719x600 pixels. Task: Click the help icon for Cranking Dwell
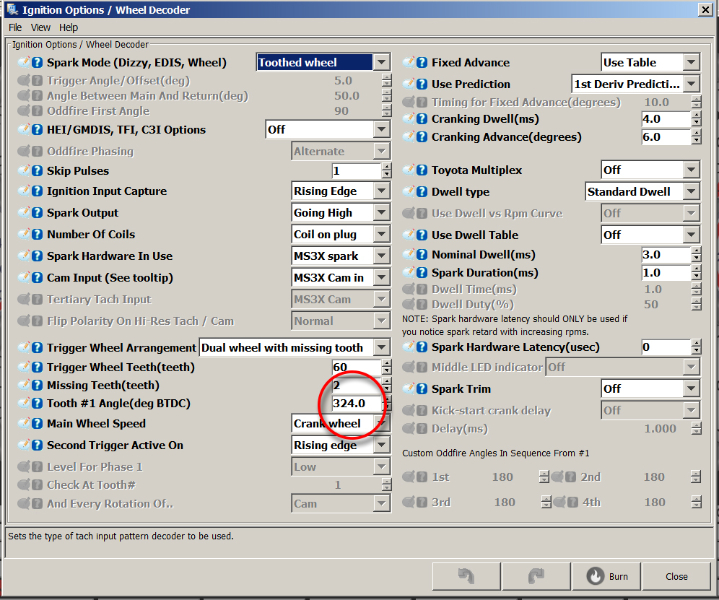coord(422,119)
